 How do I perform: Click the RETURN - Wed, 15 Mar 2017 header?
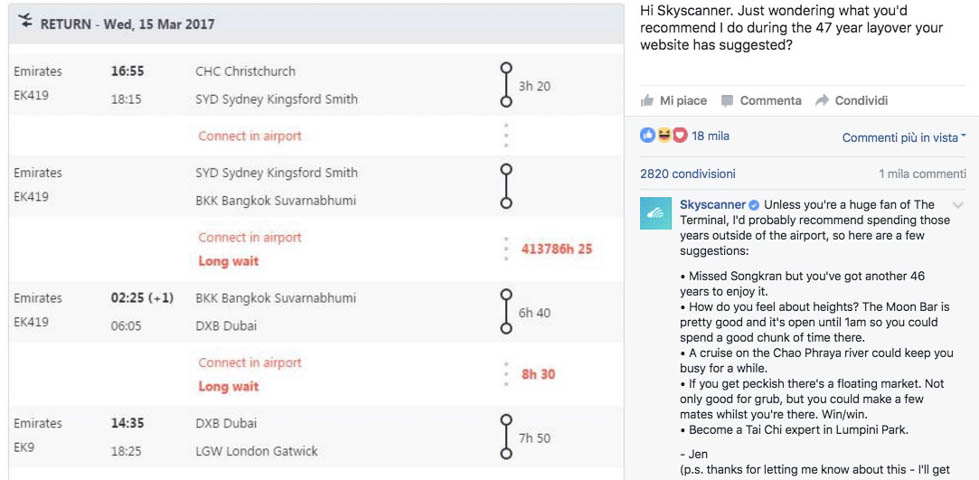[x=127, y=23]
